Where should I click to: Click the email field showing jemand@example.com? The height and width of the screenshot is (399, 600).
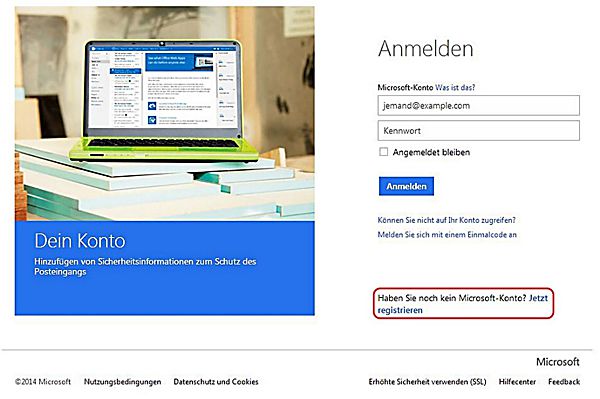click(x=478, y=106)
